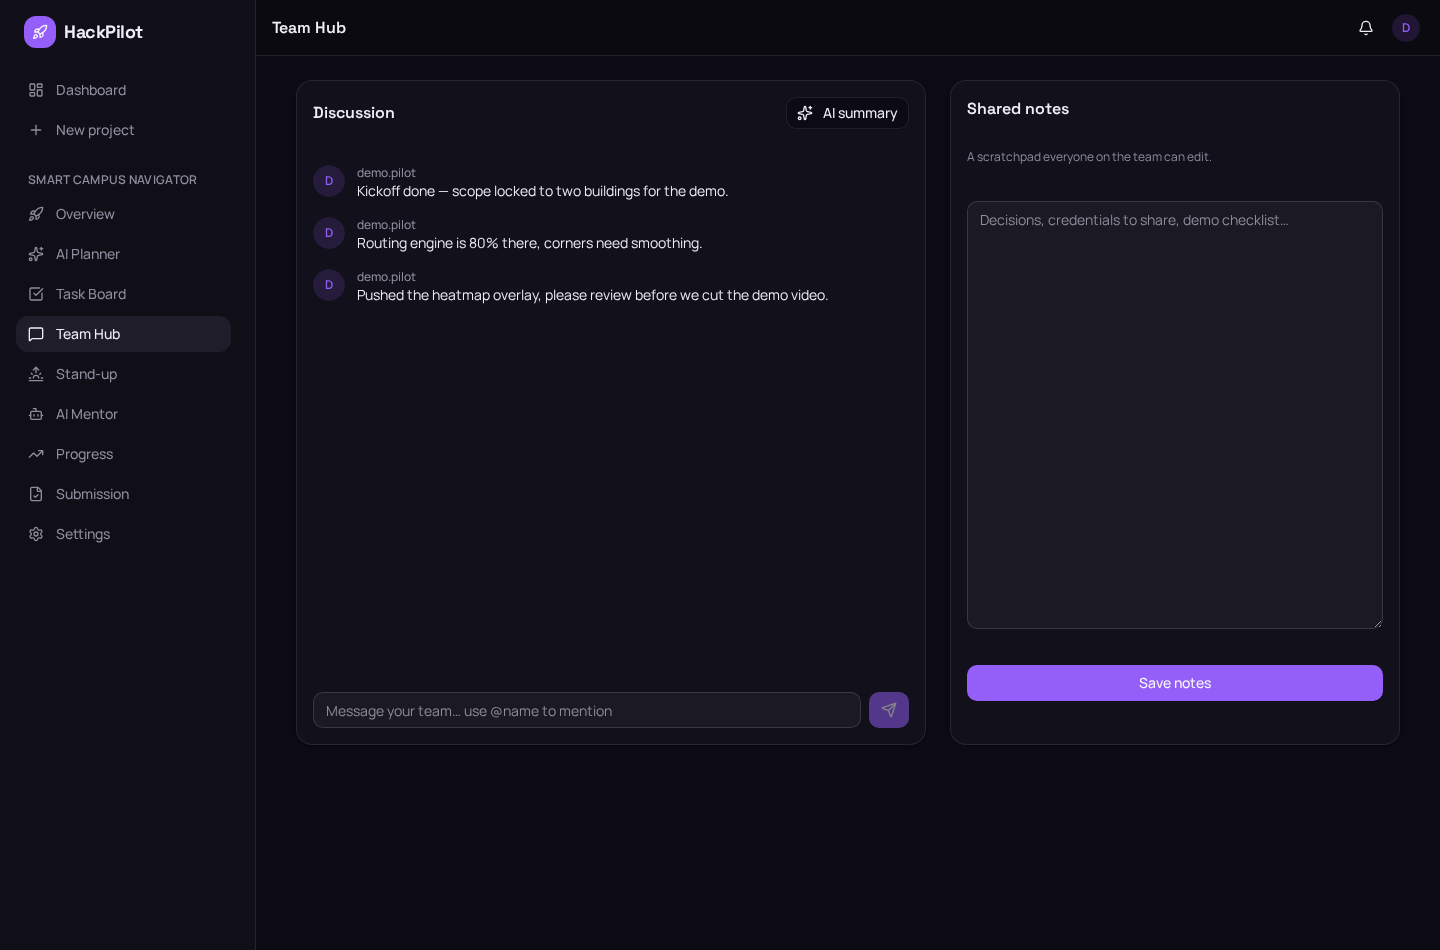Click the HackPilot rocket logo
The width and height of the screenshot is (1440, 950).
[40, 32]
